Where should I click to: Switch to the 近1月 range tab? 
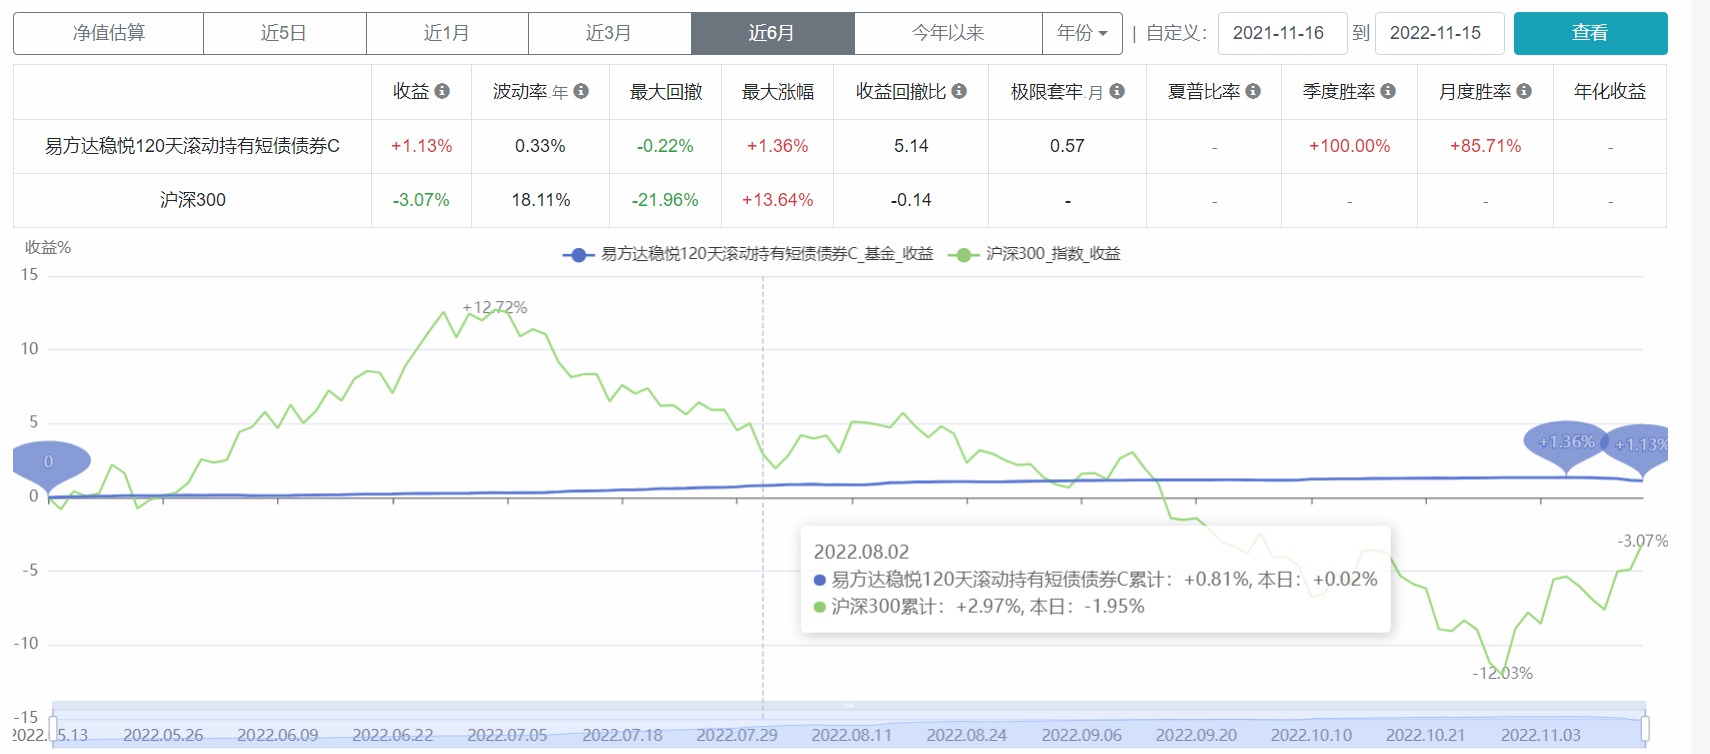pyautogui.click(x=447, y=33)
